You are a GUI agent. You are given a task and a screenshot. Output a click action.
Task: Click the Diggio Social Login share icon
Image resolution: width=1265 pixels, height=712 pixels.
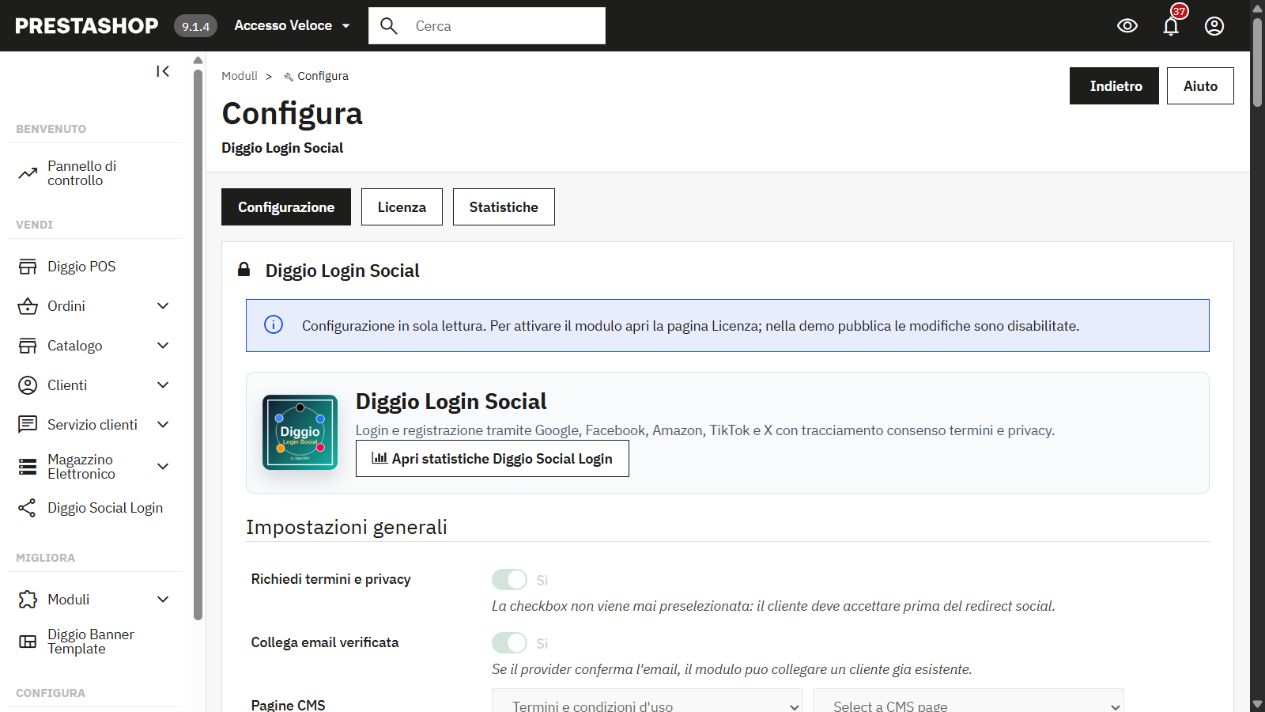[28, 508]
